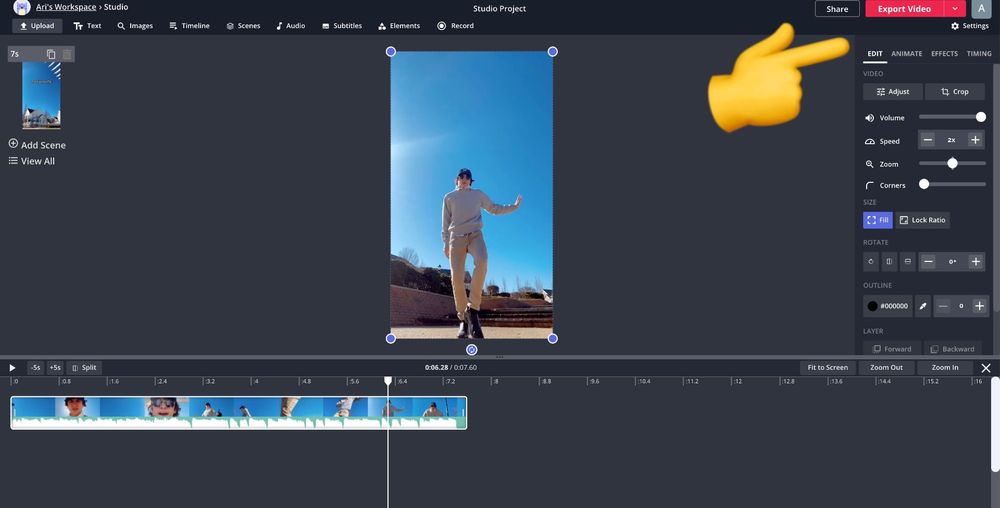Flip the video horizontally
The height and width of the screenshot is (508, 1000).
[x=889, y=261]
